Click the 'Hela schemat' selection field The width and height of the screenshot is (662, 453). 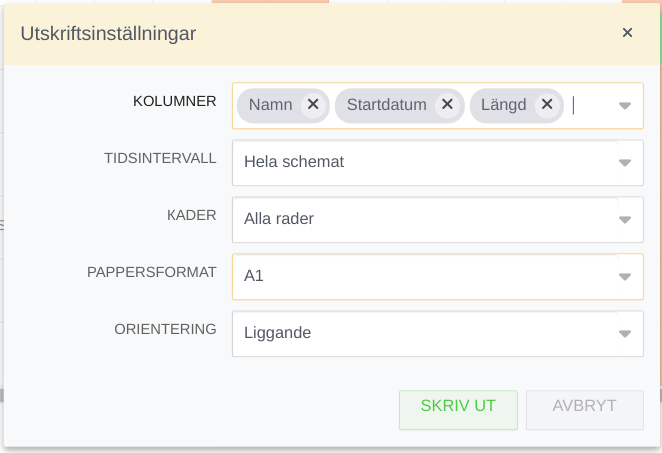420,162
